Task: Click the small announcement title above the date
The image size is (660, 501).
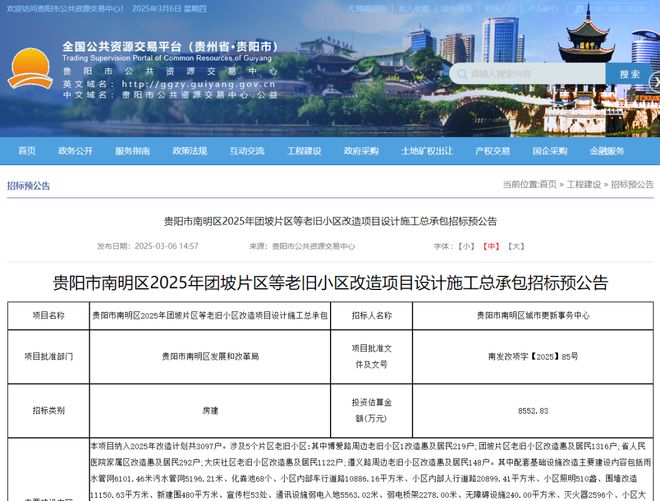Action: (330, 221)
